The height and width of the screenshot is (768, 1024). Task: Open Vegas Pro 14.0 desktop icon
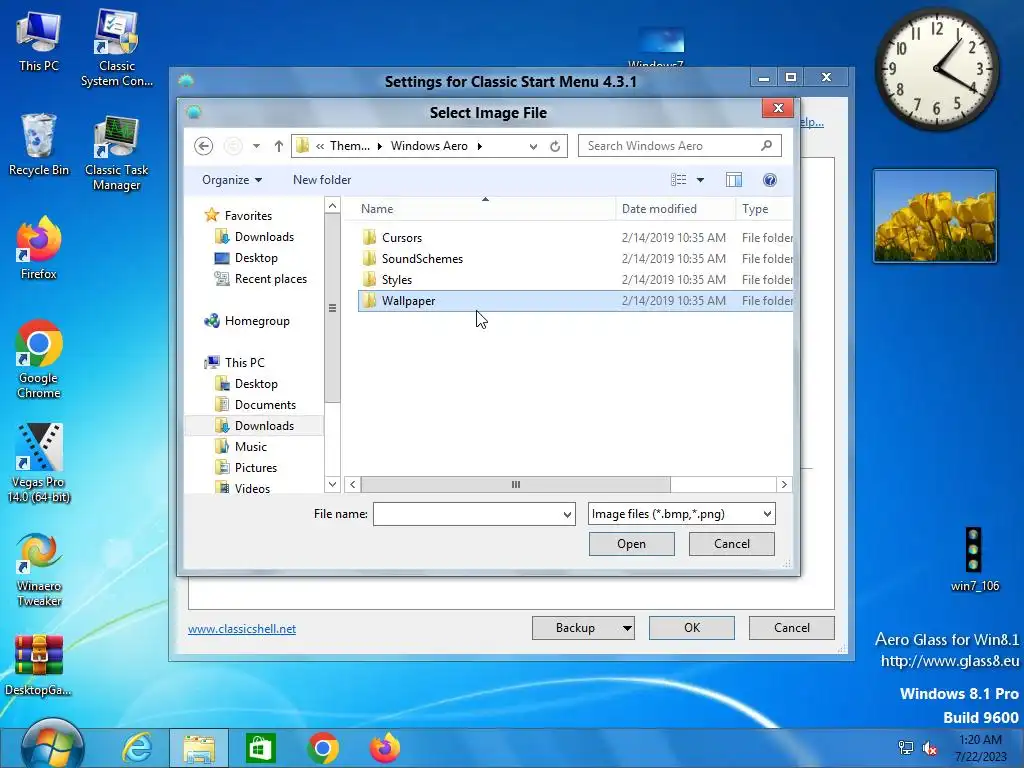[39, 463]
